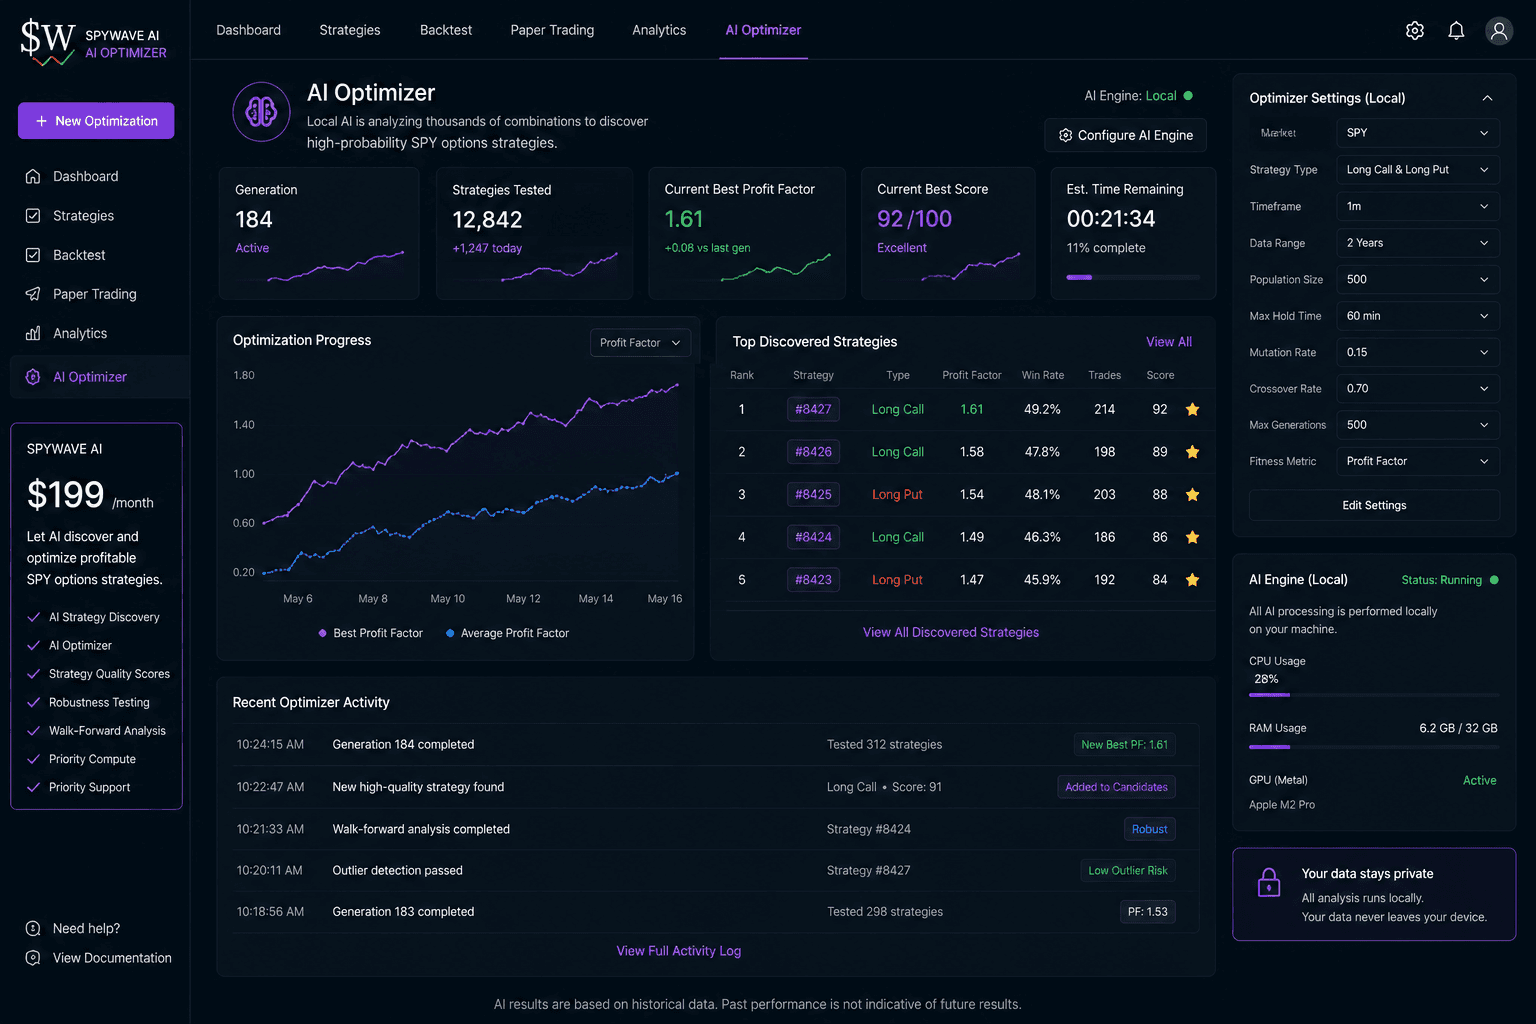The width and height of the screenshot is (1536, 1024).
Task: Click the Need help question icon
Action: point(33,928)
